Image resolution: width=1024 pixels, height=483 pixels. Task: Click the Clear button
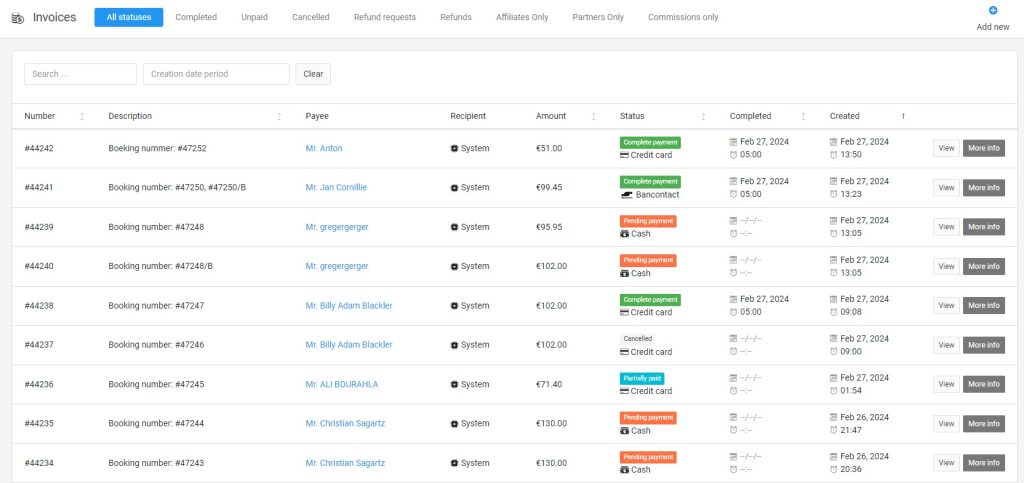313,74
